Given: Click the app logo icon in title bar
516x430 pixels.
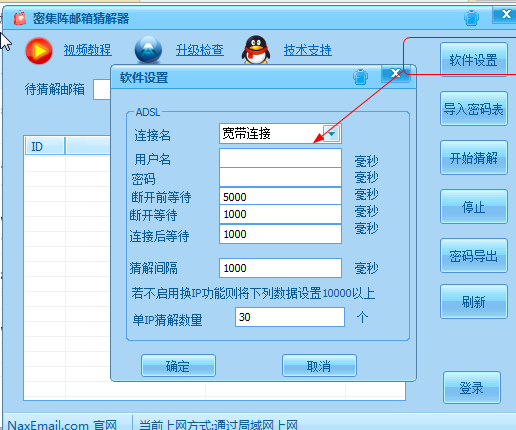Looking at the screenshot, I should 20,18.
